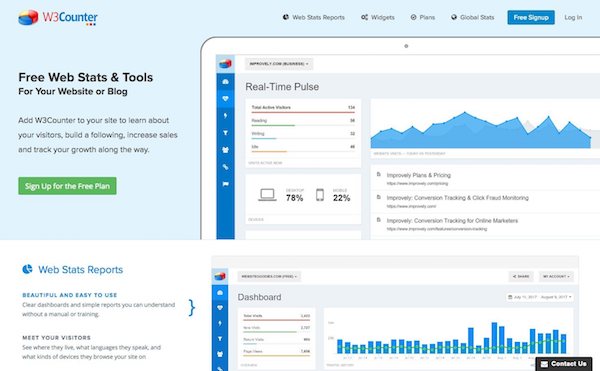600x371 pixels.
Task: Click Sign Up for the Free Plan
Action: click(67, 186)
